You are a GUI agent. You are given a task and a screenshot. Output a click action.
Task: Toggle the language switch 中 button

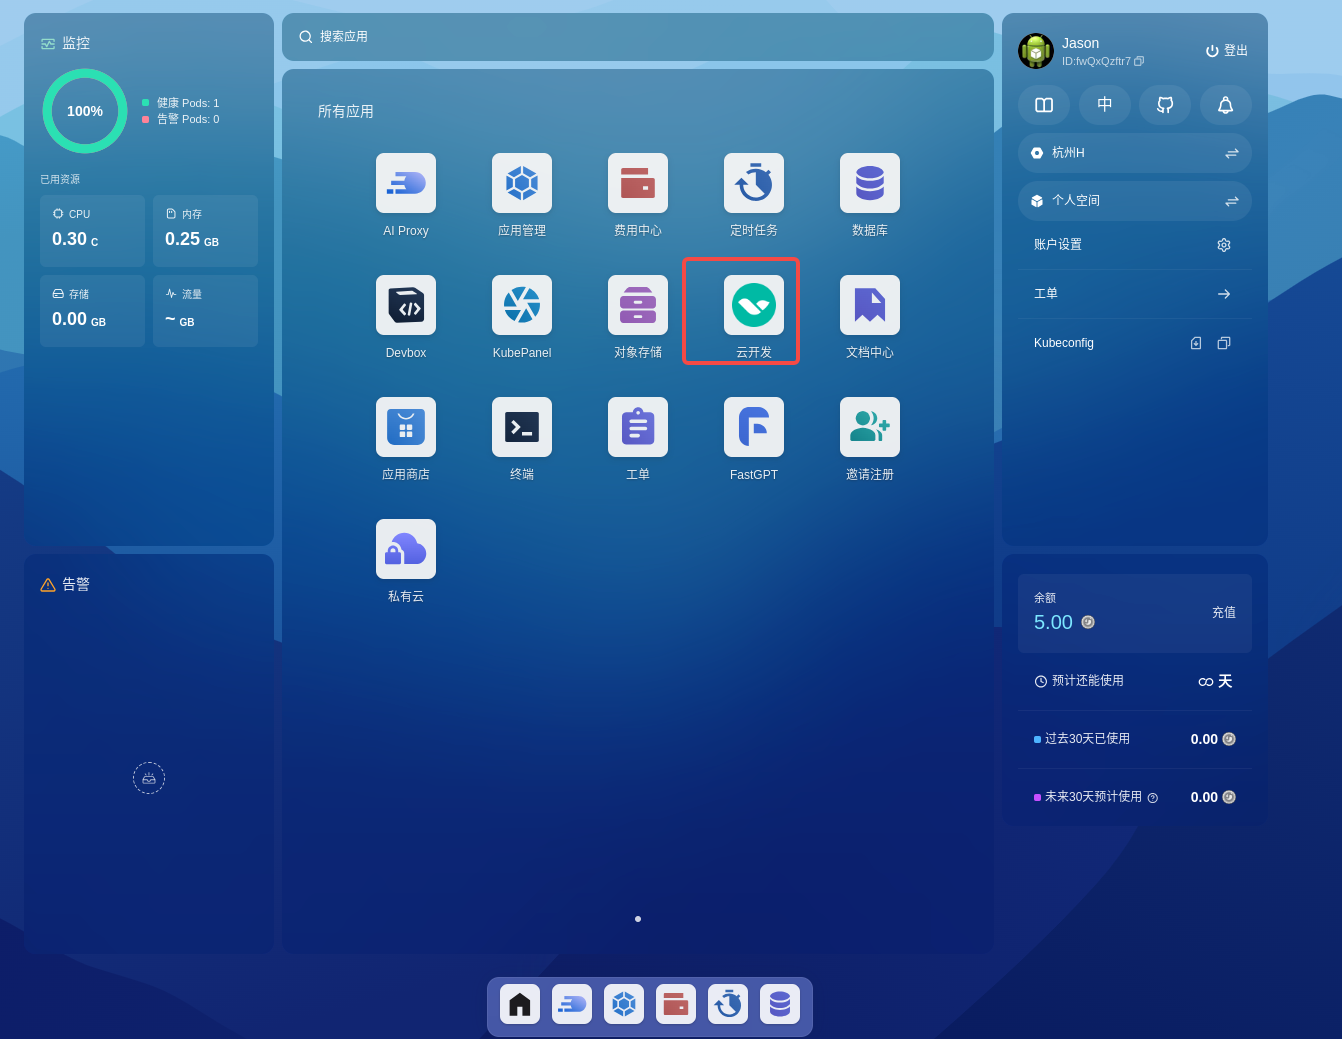pos(1105,105)
